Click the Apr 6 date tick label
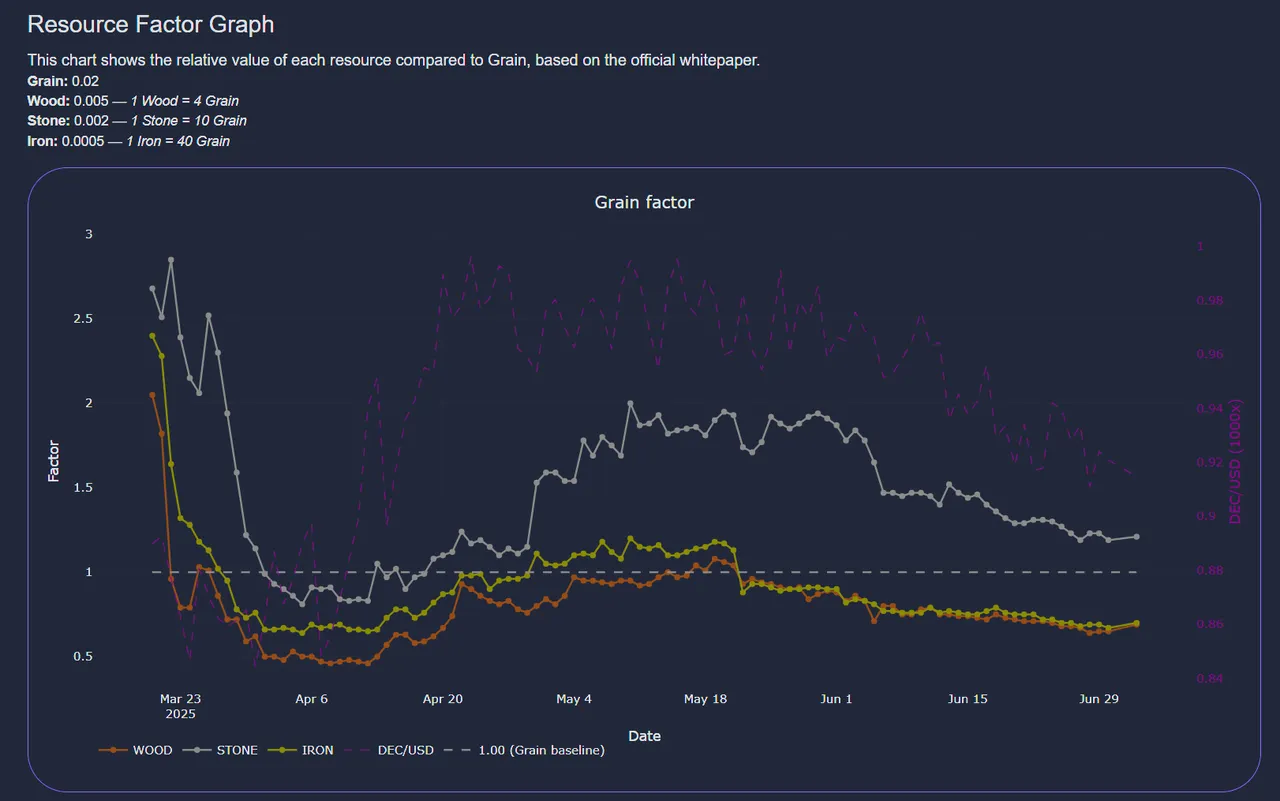The height and width of the screenshot is (801, 1280). click(x=311, y=699)
